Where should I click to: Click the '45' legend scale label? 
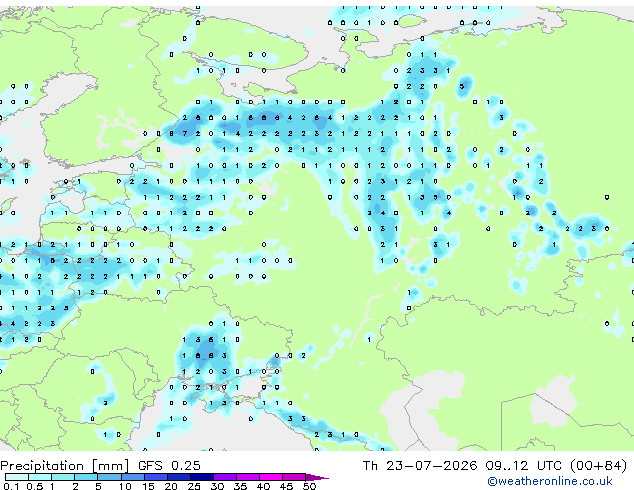pos(286,486)
